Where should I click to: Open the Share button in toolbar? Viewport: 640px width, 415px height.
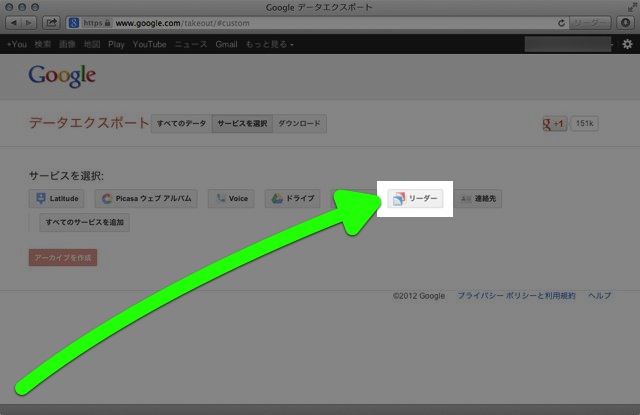point(51,23)
